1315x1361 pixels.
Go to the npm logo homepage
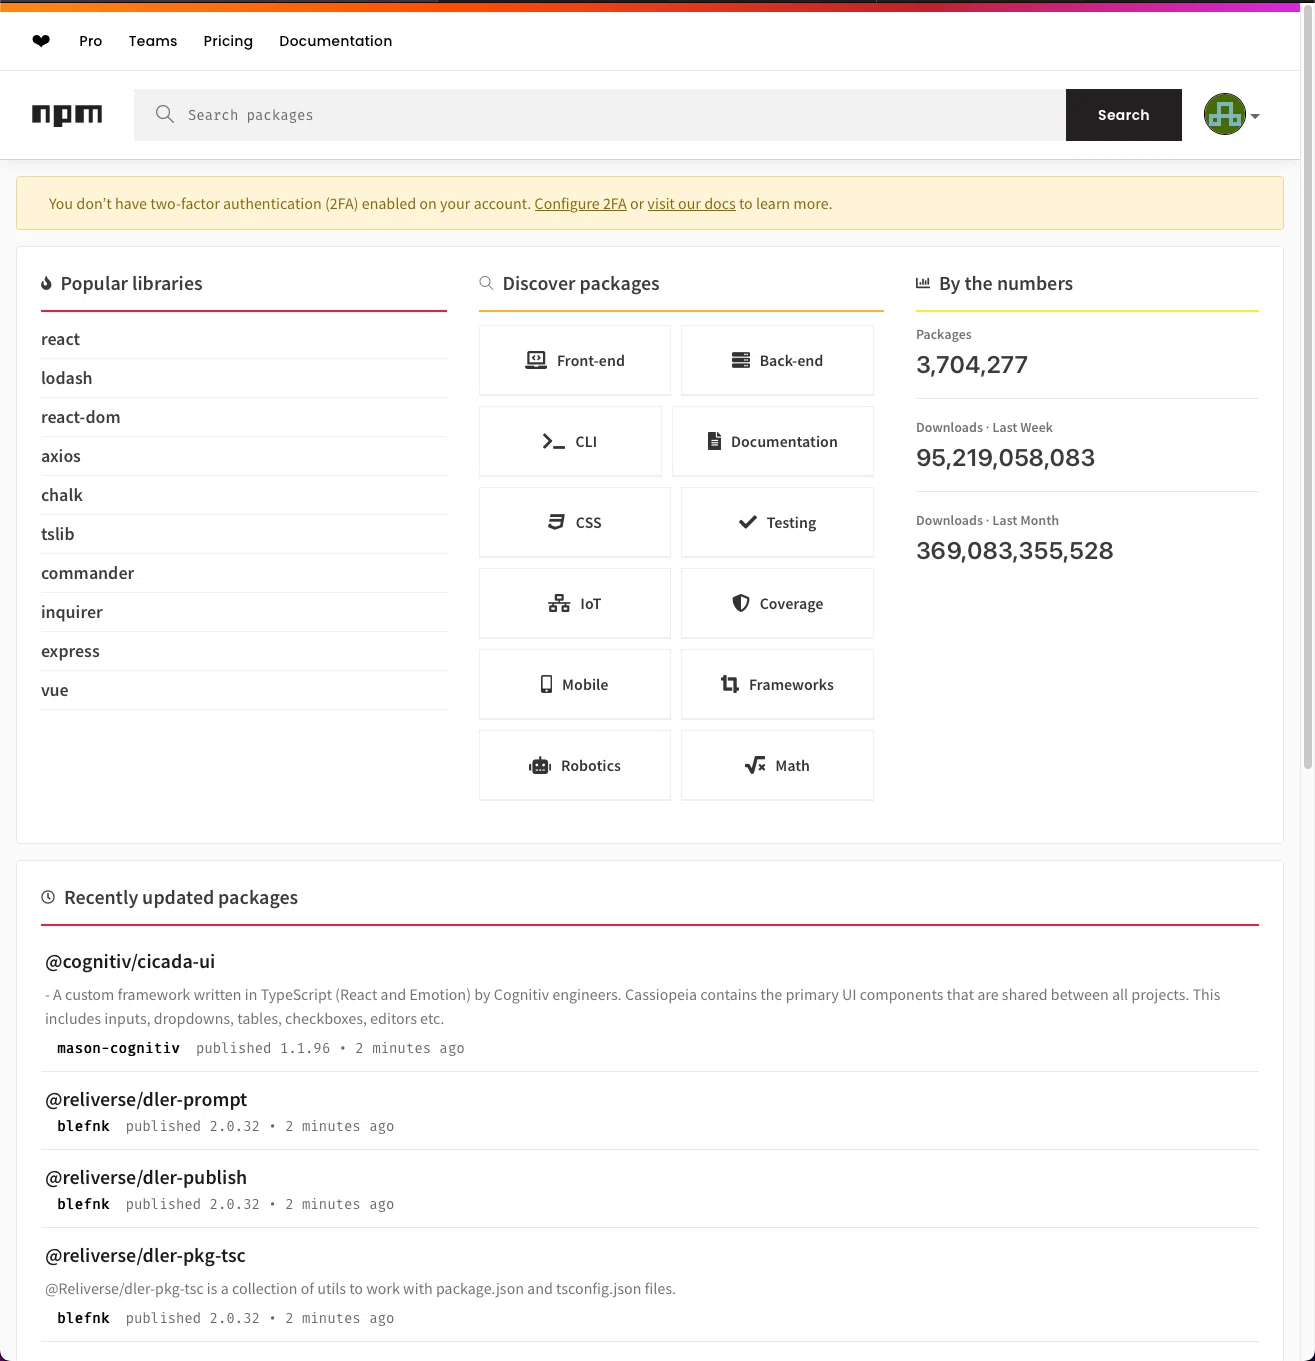tap(67, 115)
